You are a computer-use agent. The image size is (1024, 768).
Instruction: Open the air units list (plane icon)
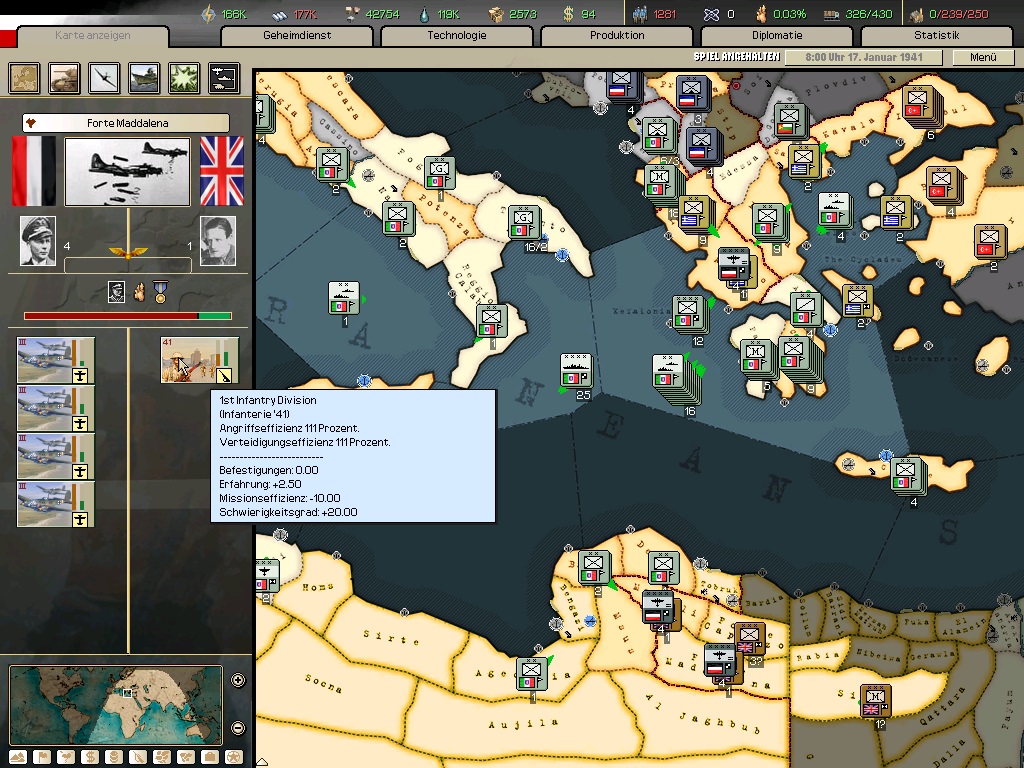point(104,77)
